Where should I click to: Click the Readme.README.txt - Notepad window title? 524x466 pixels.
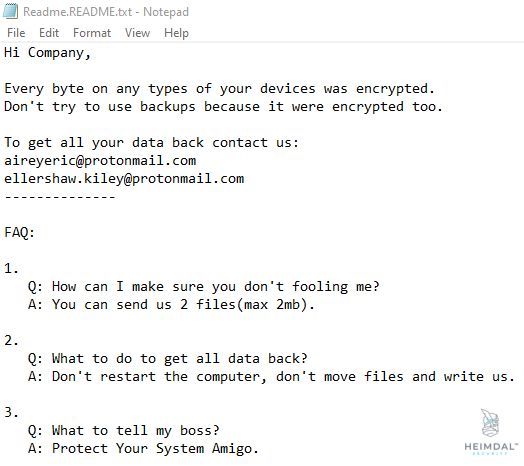(x=106, y=12)
